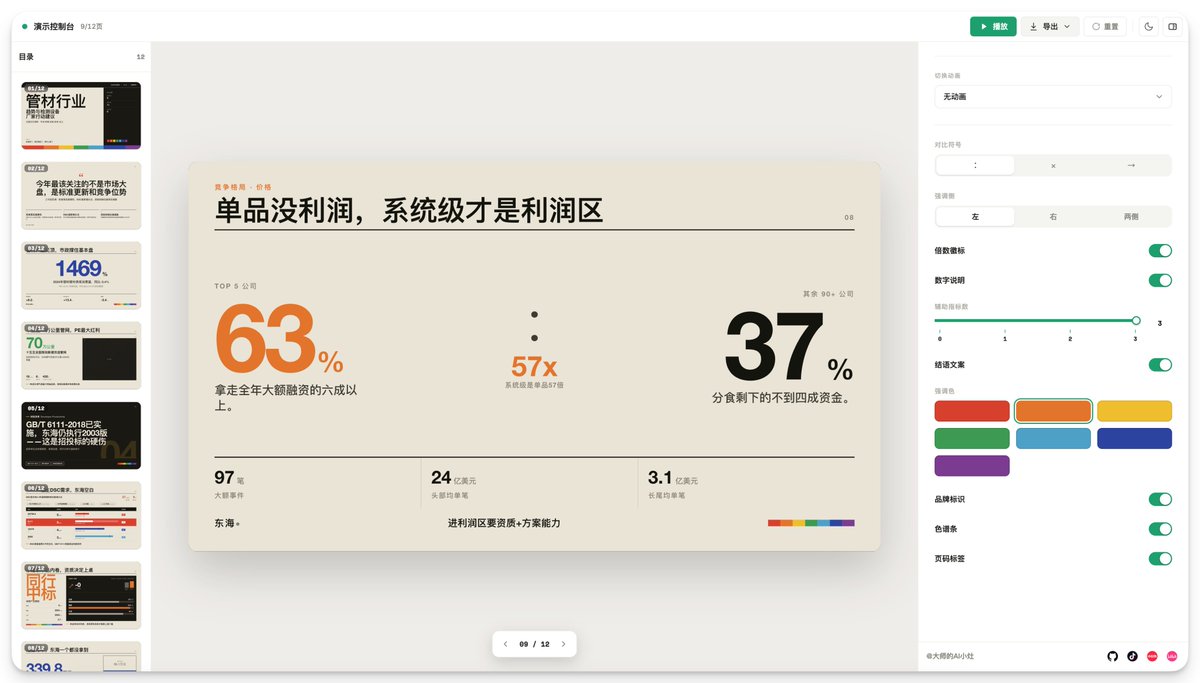Start the slideshow with 播放 button

click(x=993, y=27)
